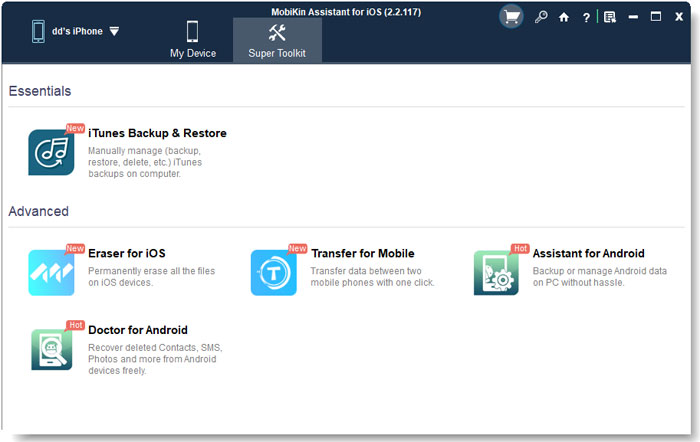Open the key registration icon

point(541,17)
